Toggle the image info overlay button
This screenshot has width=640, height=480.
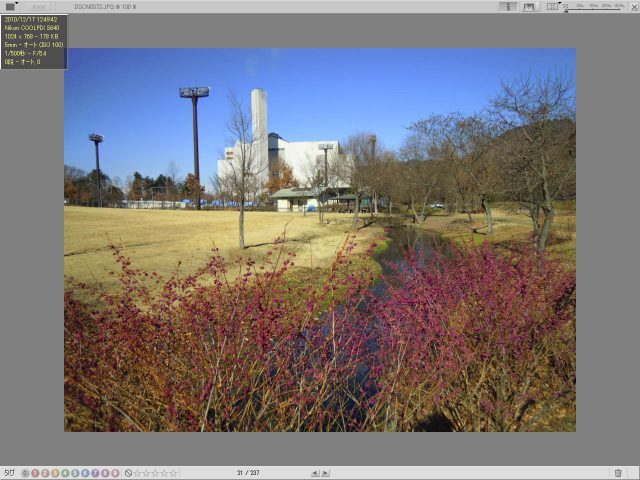[508, 6]
